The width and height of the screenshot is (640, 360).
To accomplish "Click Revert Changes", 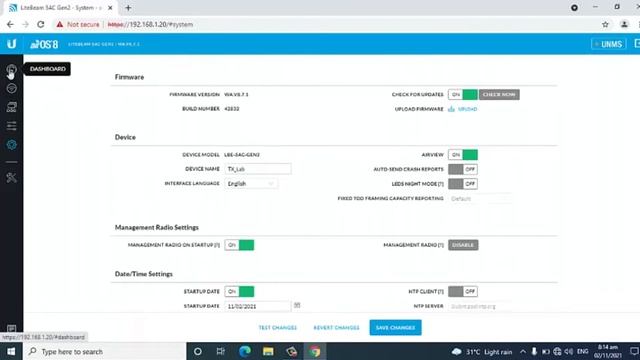I will [x=336, y=328].
